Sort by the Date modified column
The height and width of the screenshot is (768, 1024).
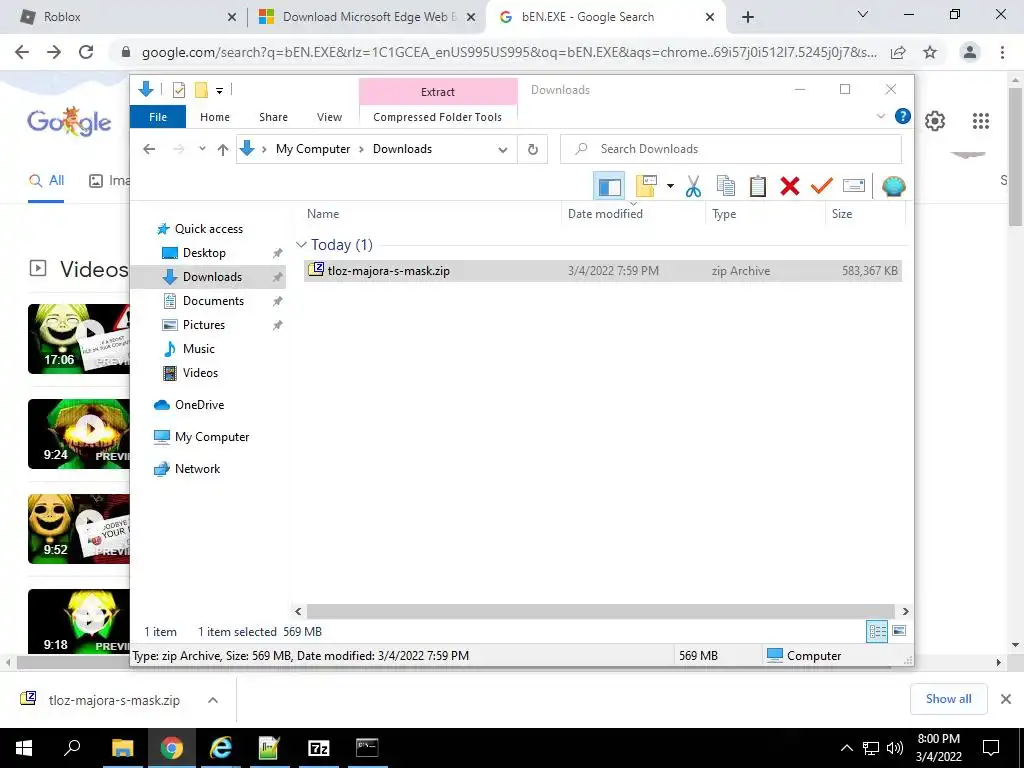[x=633, y=214]
